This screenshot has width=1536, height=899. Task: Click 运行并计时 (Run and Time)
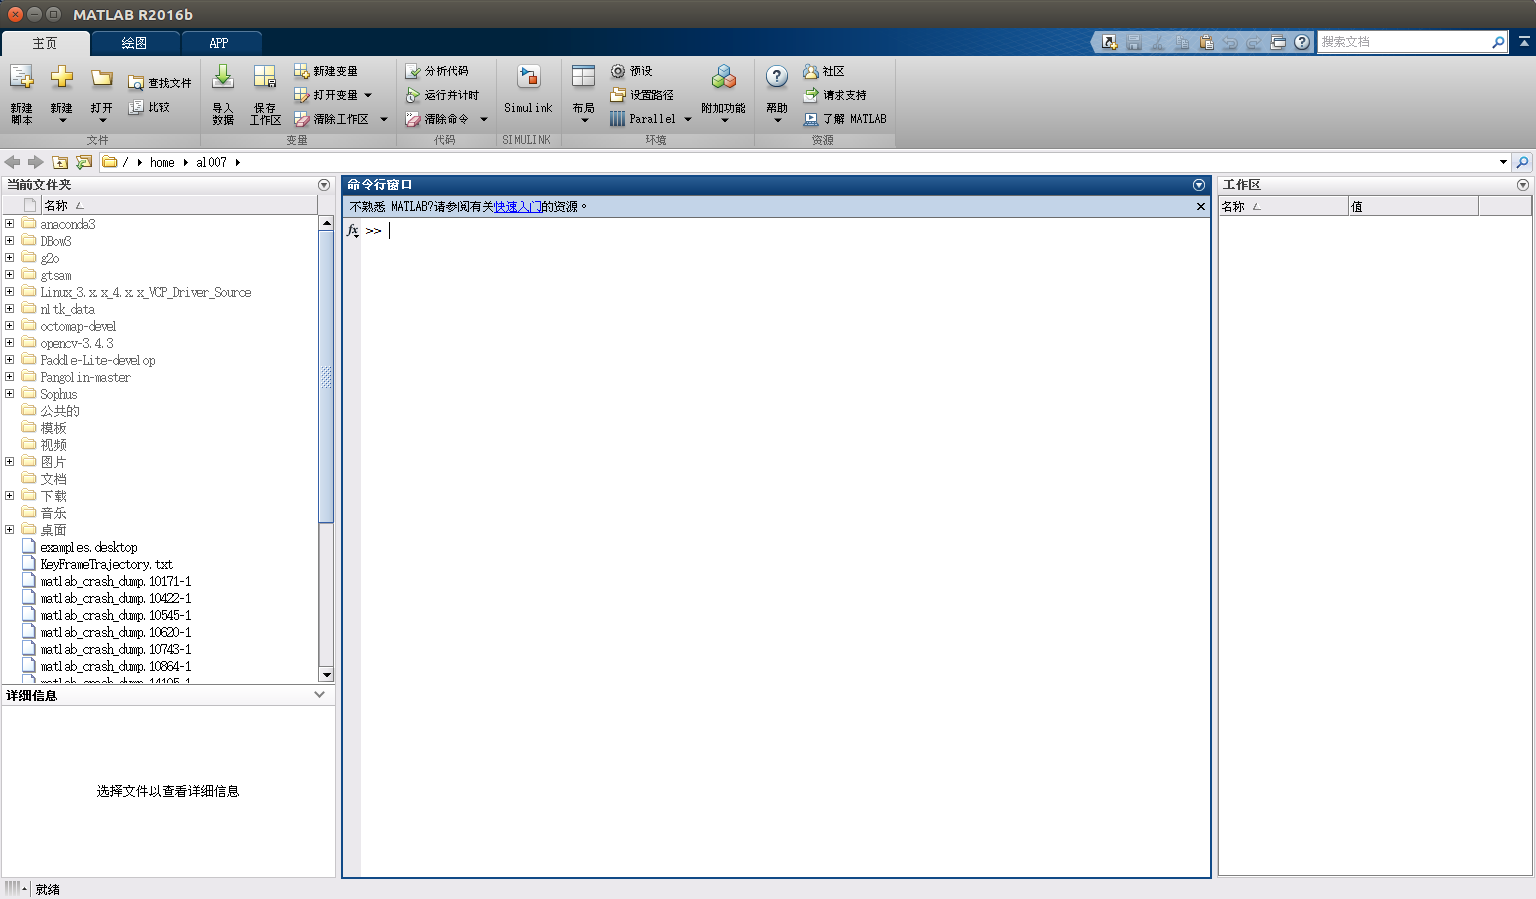[x=442, y=95]
